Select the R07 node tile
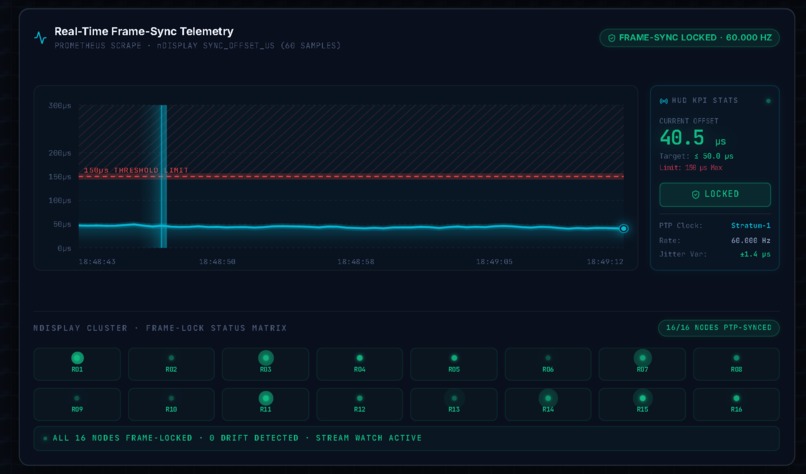Viewport: 806px width, 474px height. [642, 363]
